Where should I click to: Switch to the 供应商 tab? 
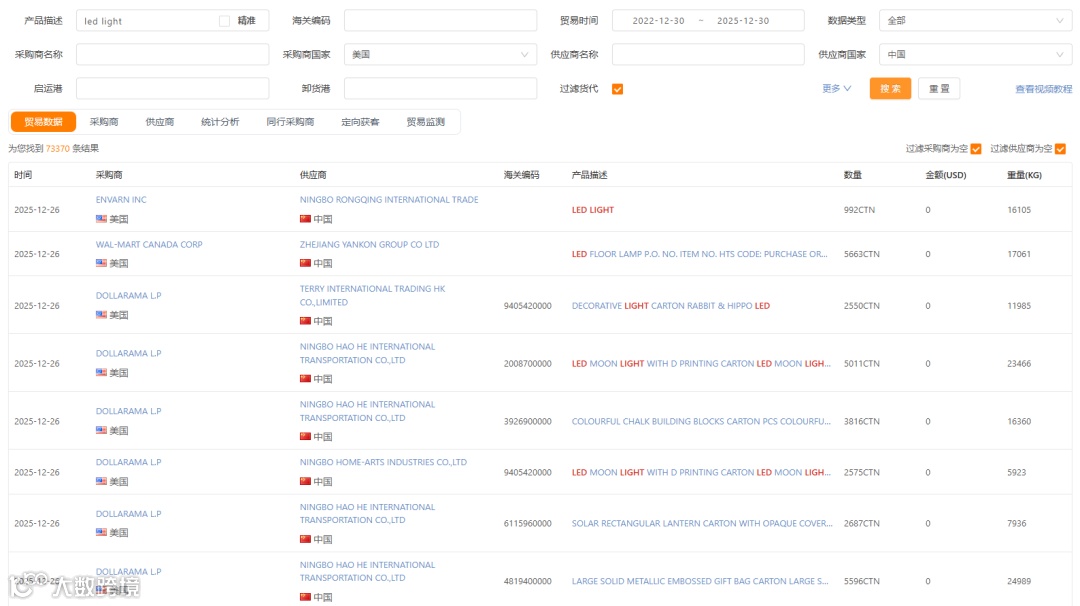pyautogui.click(x=160, y=122)
